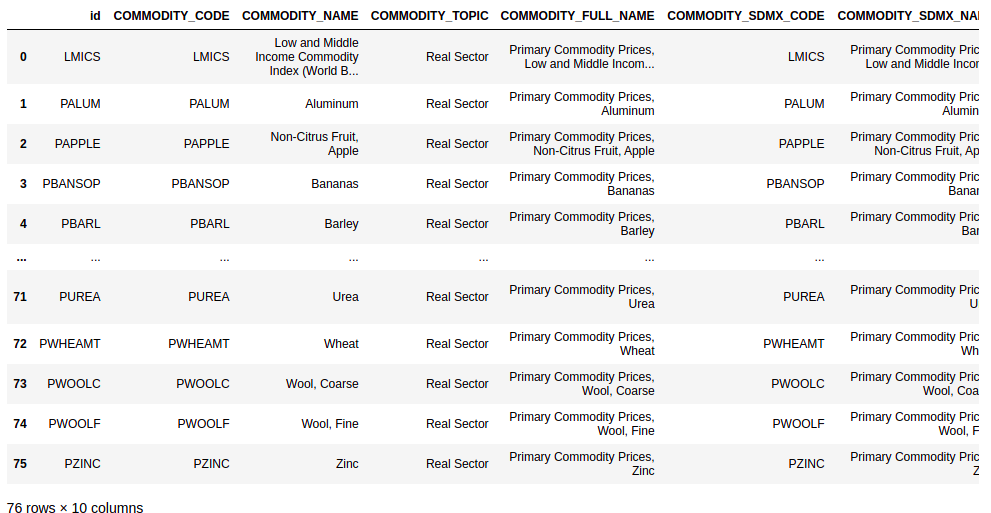
Task: Click Real Sector topic in Zinc row
Action: coord(457,464)
